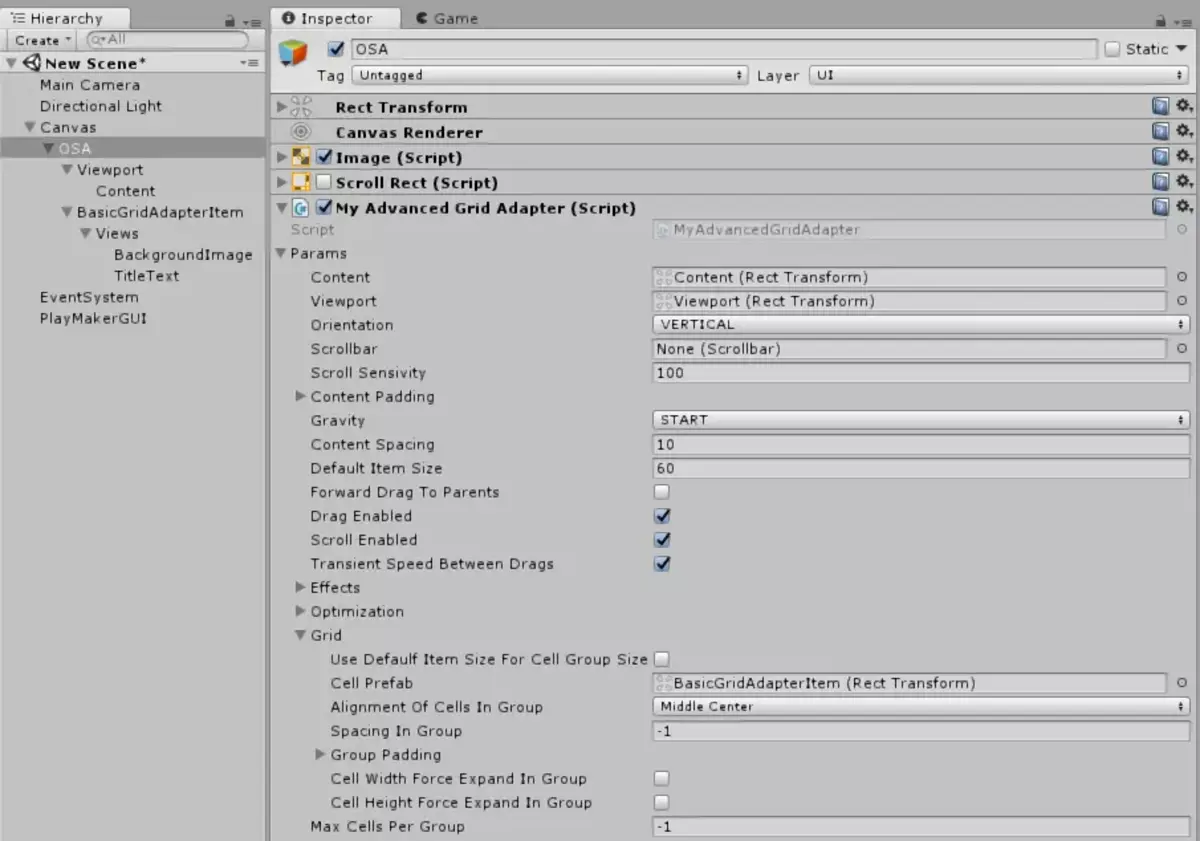
Task: Disable the Image component
Action: click(x=323, y=156)
